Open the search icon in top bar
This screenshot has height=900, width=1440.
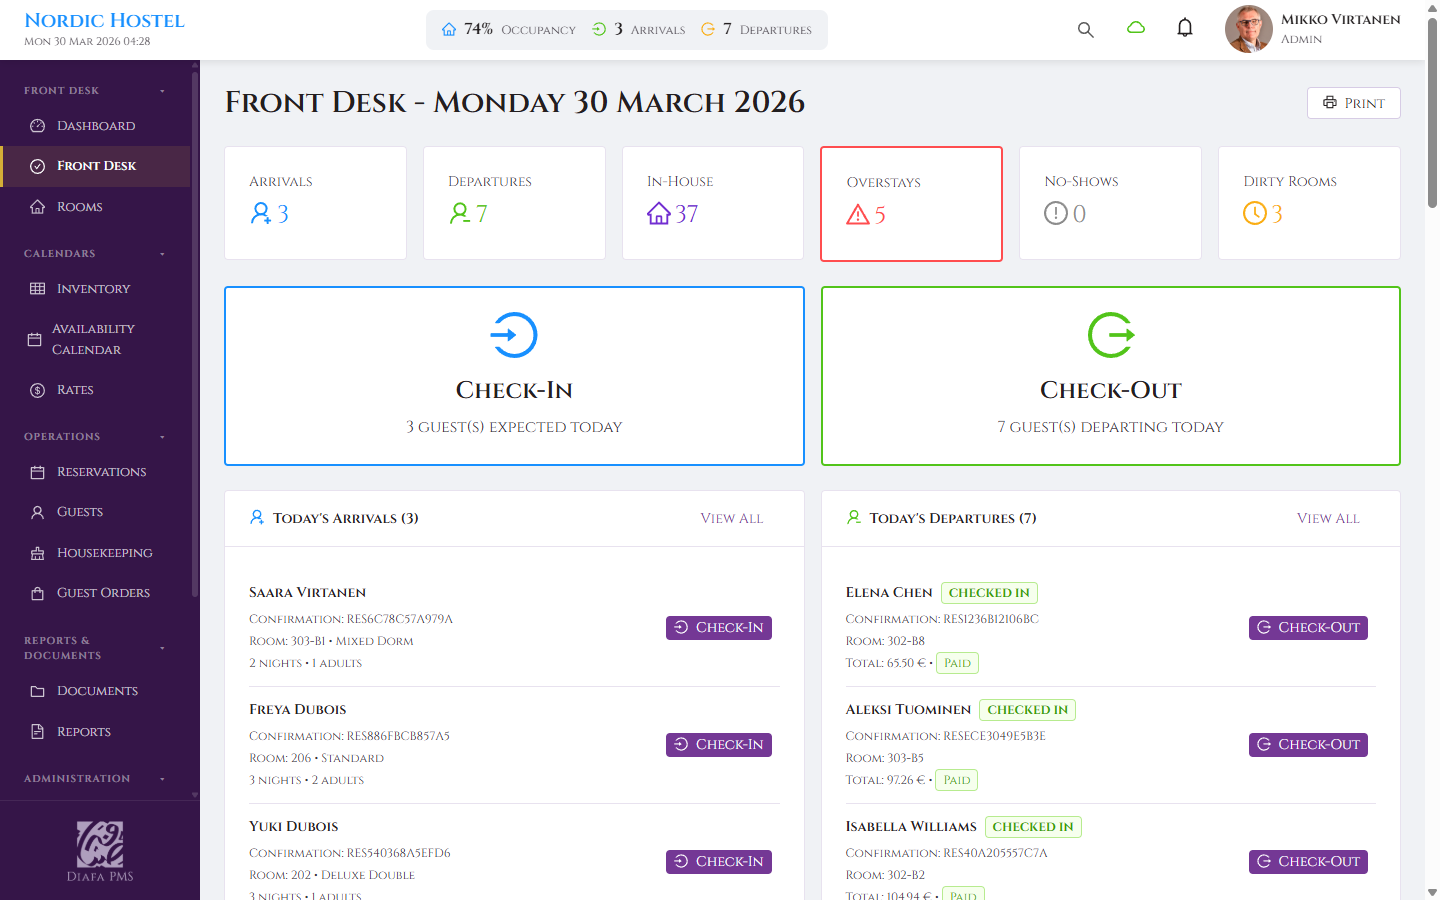click(1086, 29)
